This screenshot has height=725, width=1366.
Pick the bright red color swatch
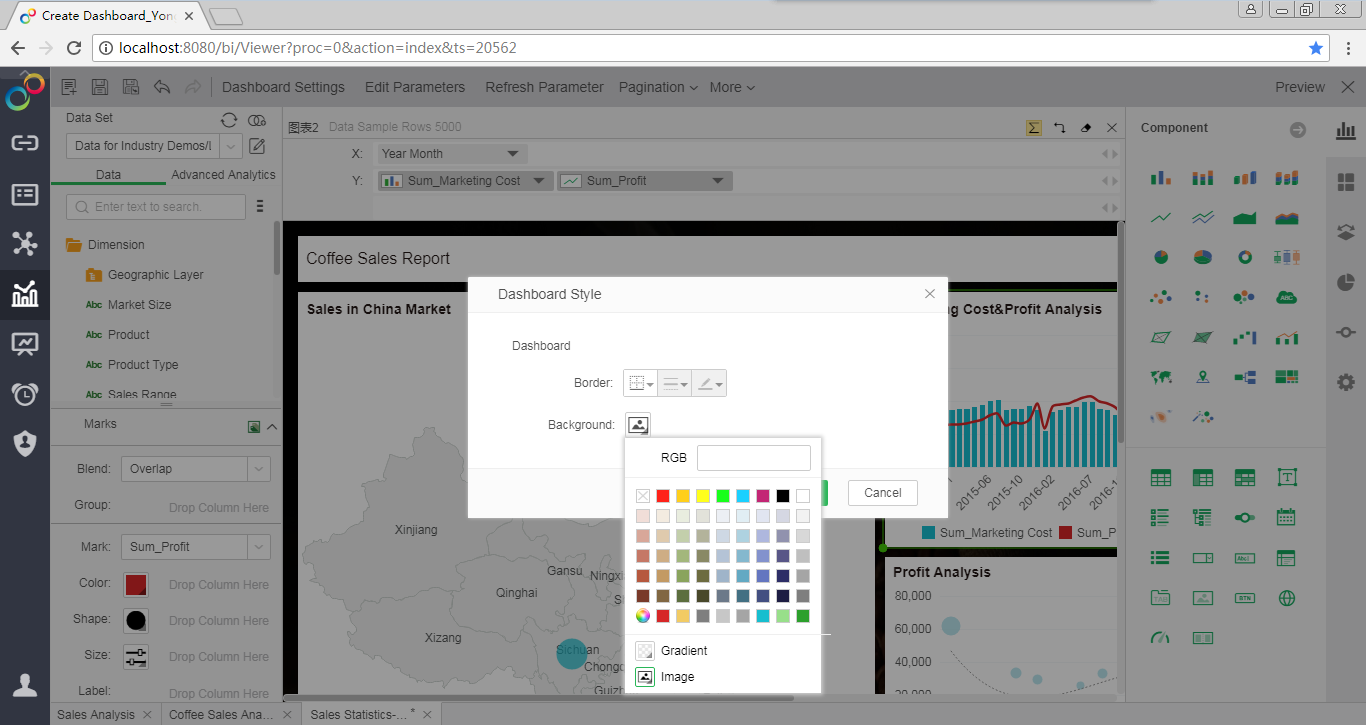coord(663,496)
